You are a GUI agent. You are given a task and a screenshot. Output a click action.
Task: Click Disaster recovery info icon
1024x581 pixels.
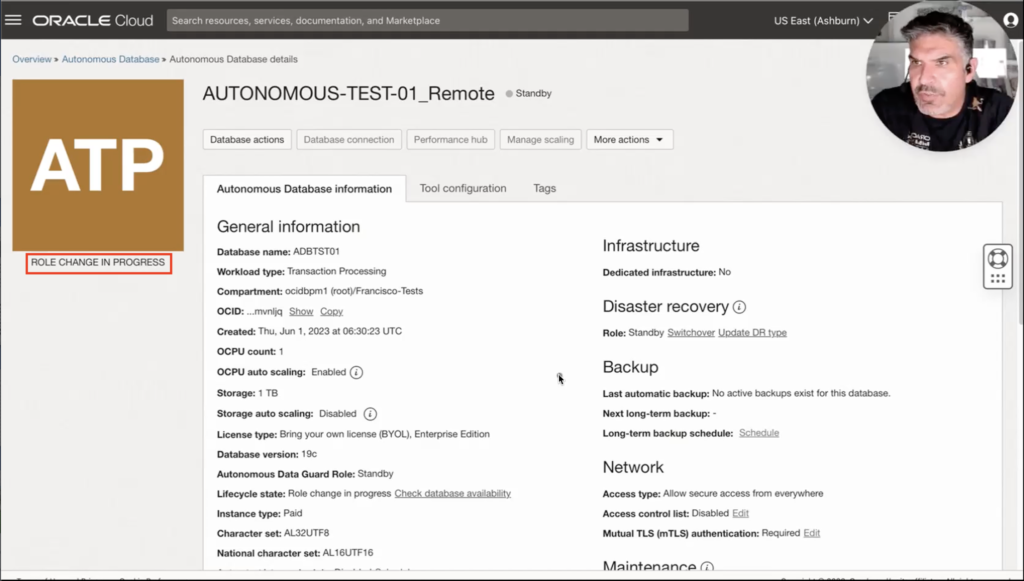[x=740, y=307]
